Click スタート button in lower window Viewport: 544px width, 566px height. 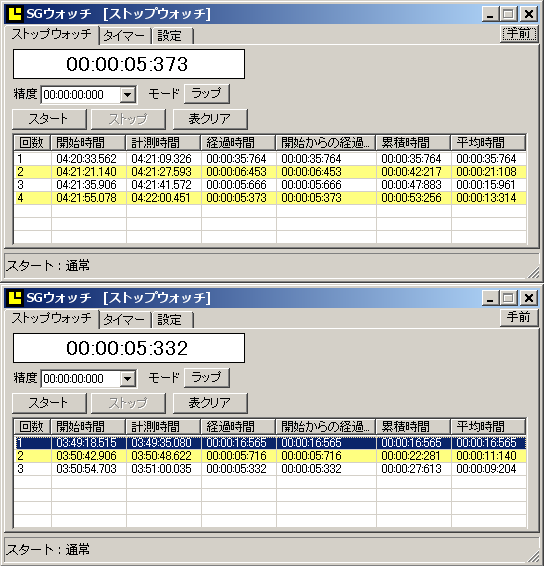click(49, 403)
